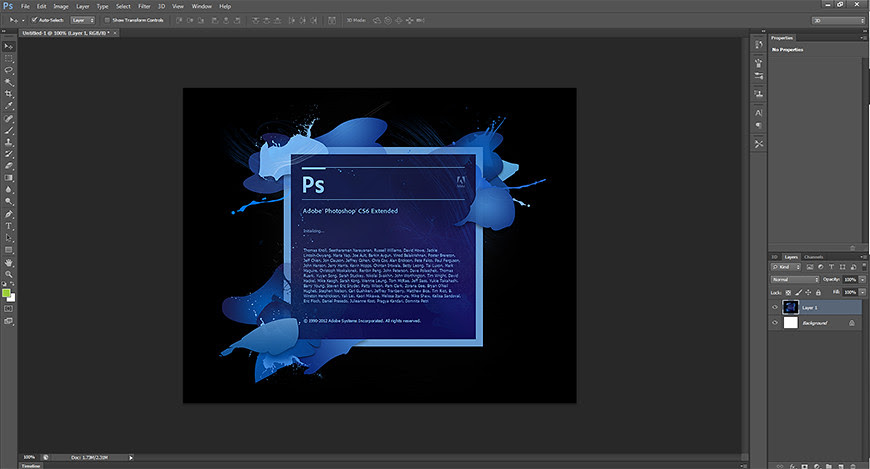Toggle lock transparent pixels
This screenshot has width=870, height=469.
(x=788, y=293)
